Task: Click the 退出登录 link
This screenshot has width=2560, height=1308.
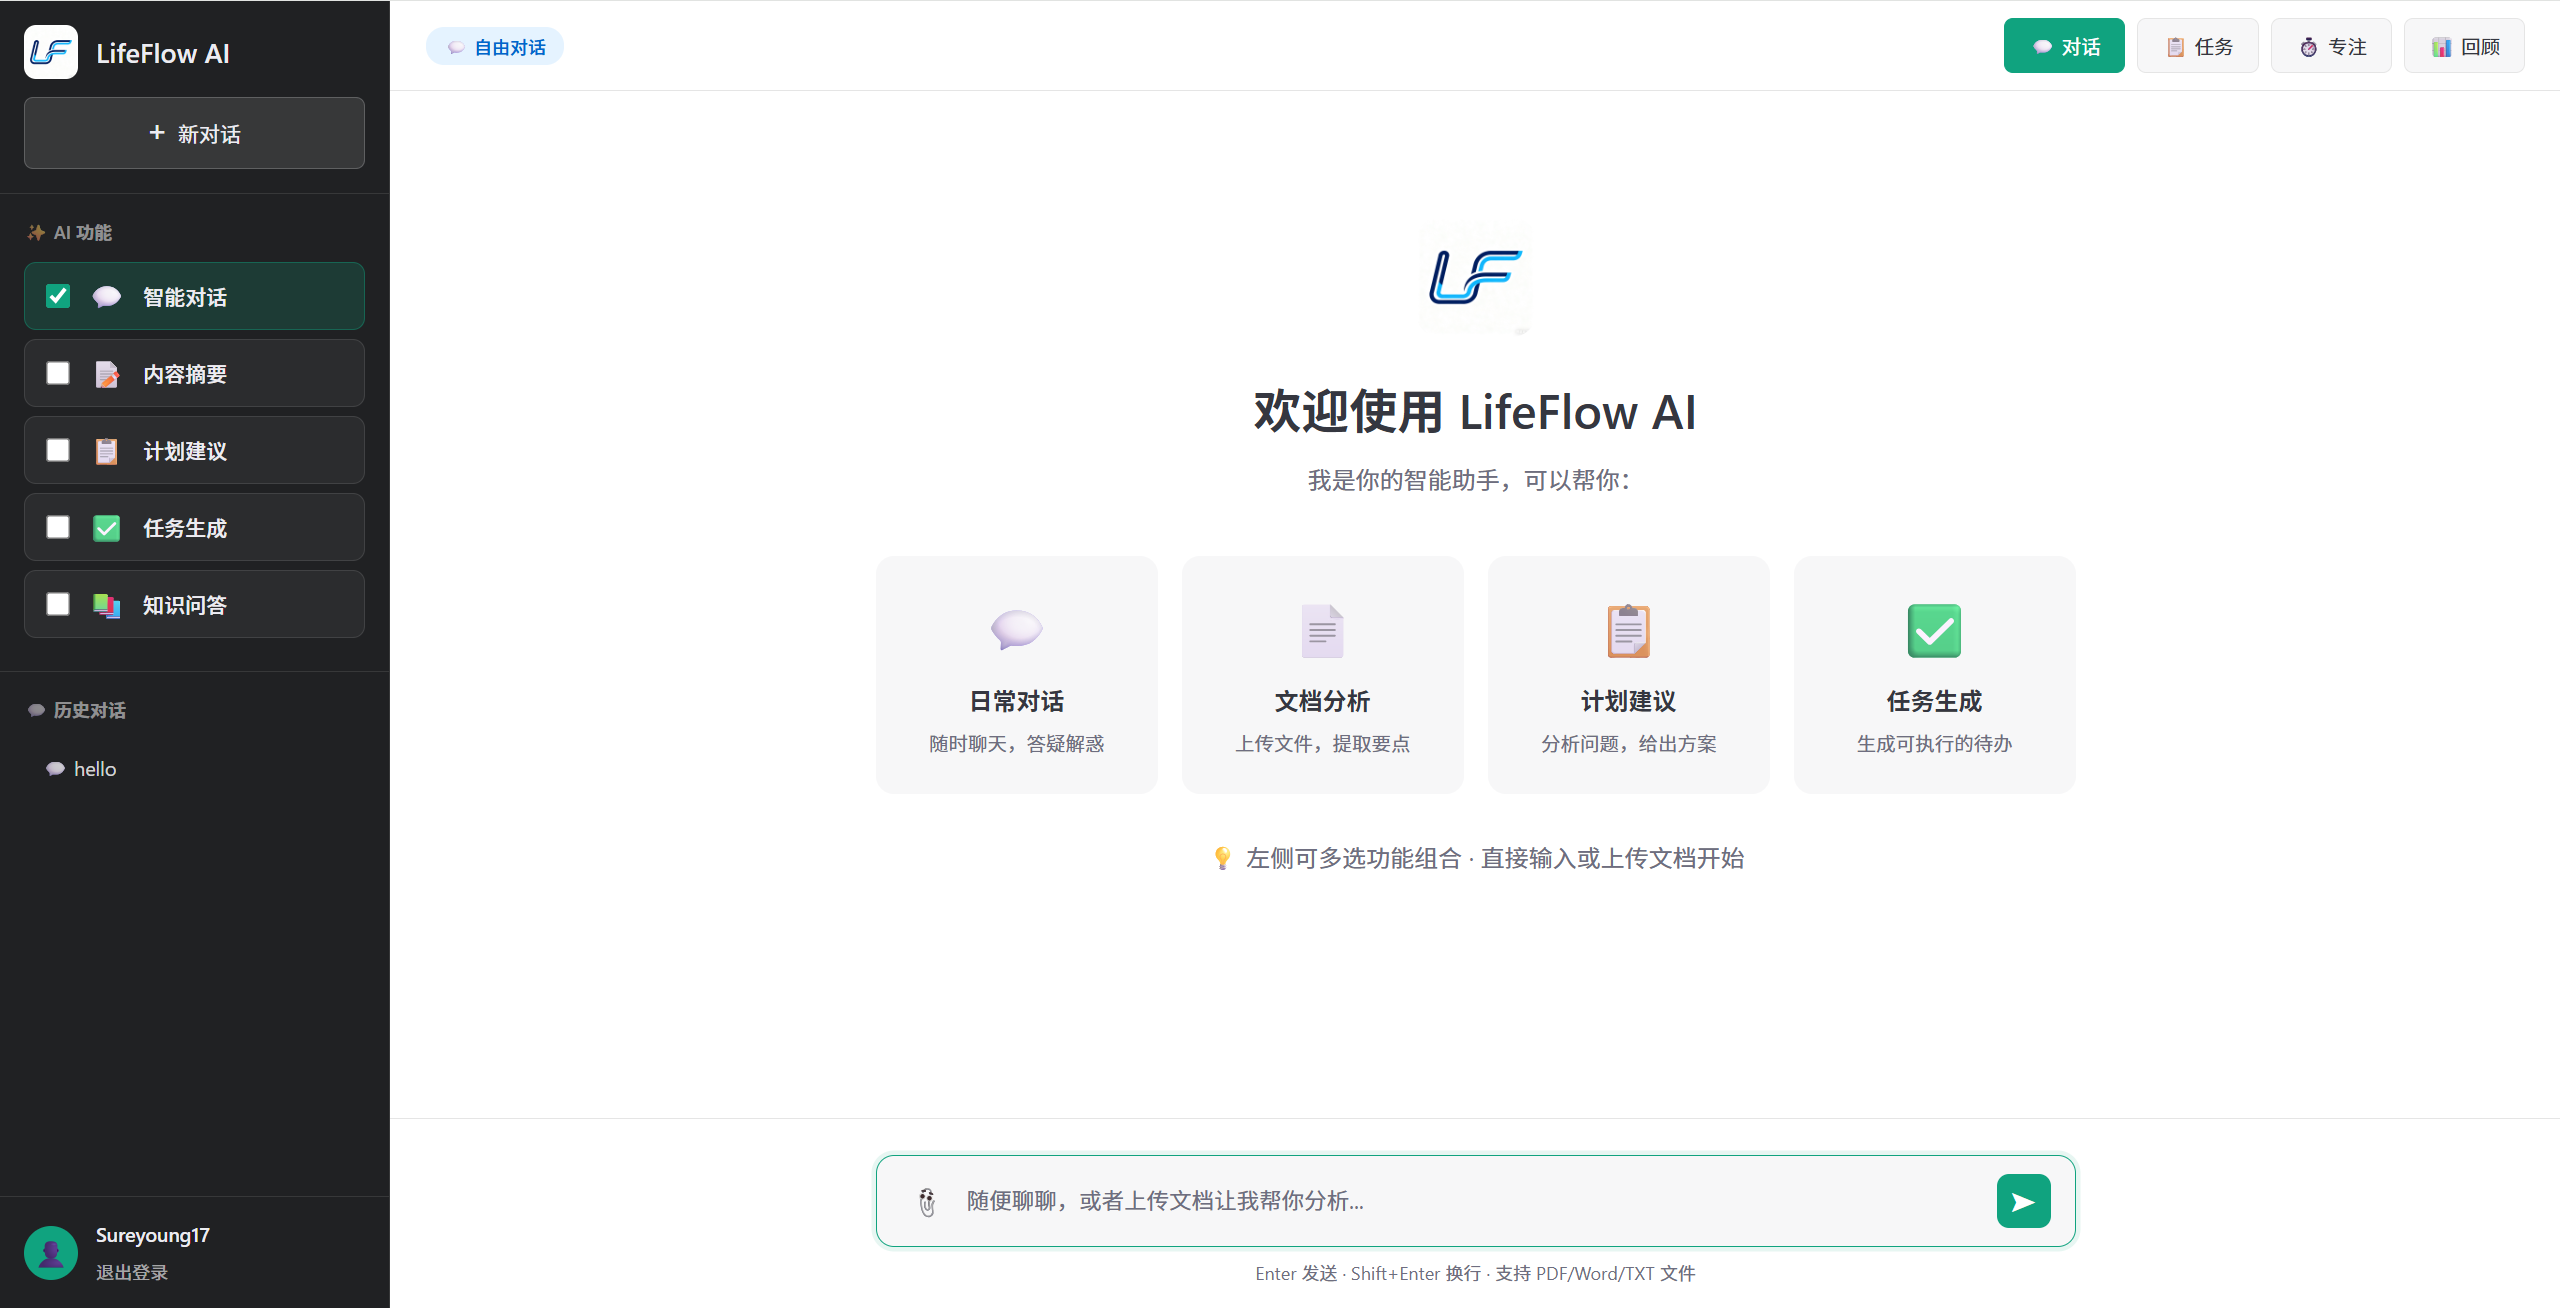Action: pos(132,1272)
